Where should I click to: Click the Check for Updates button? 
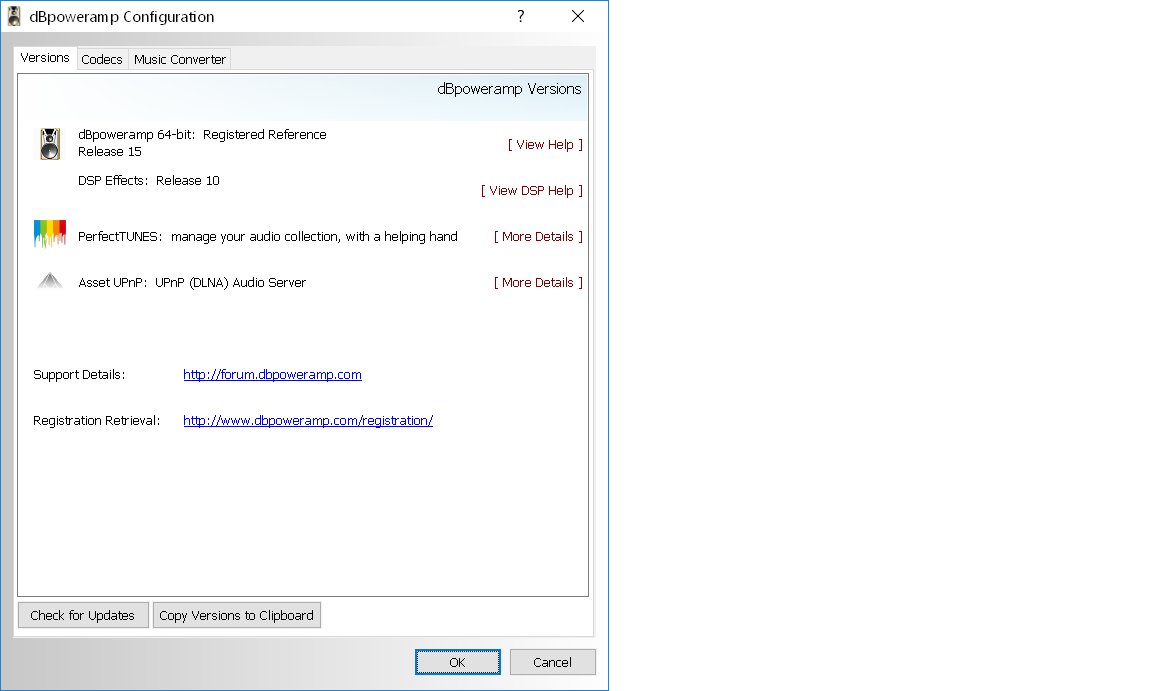pyautogui.click(x=83, y=615)
